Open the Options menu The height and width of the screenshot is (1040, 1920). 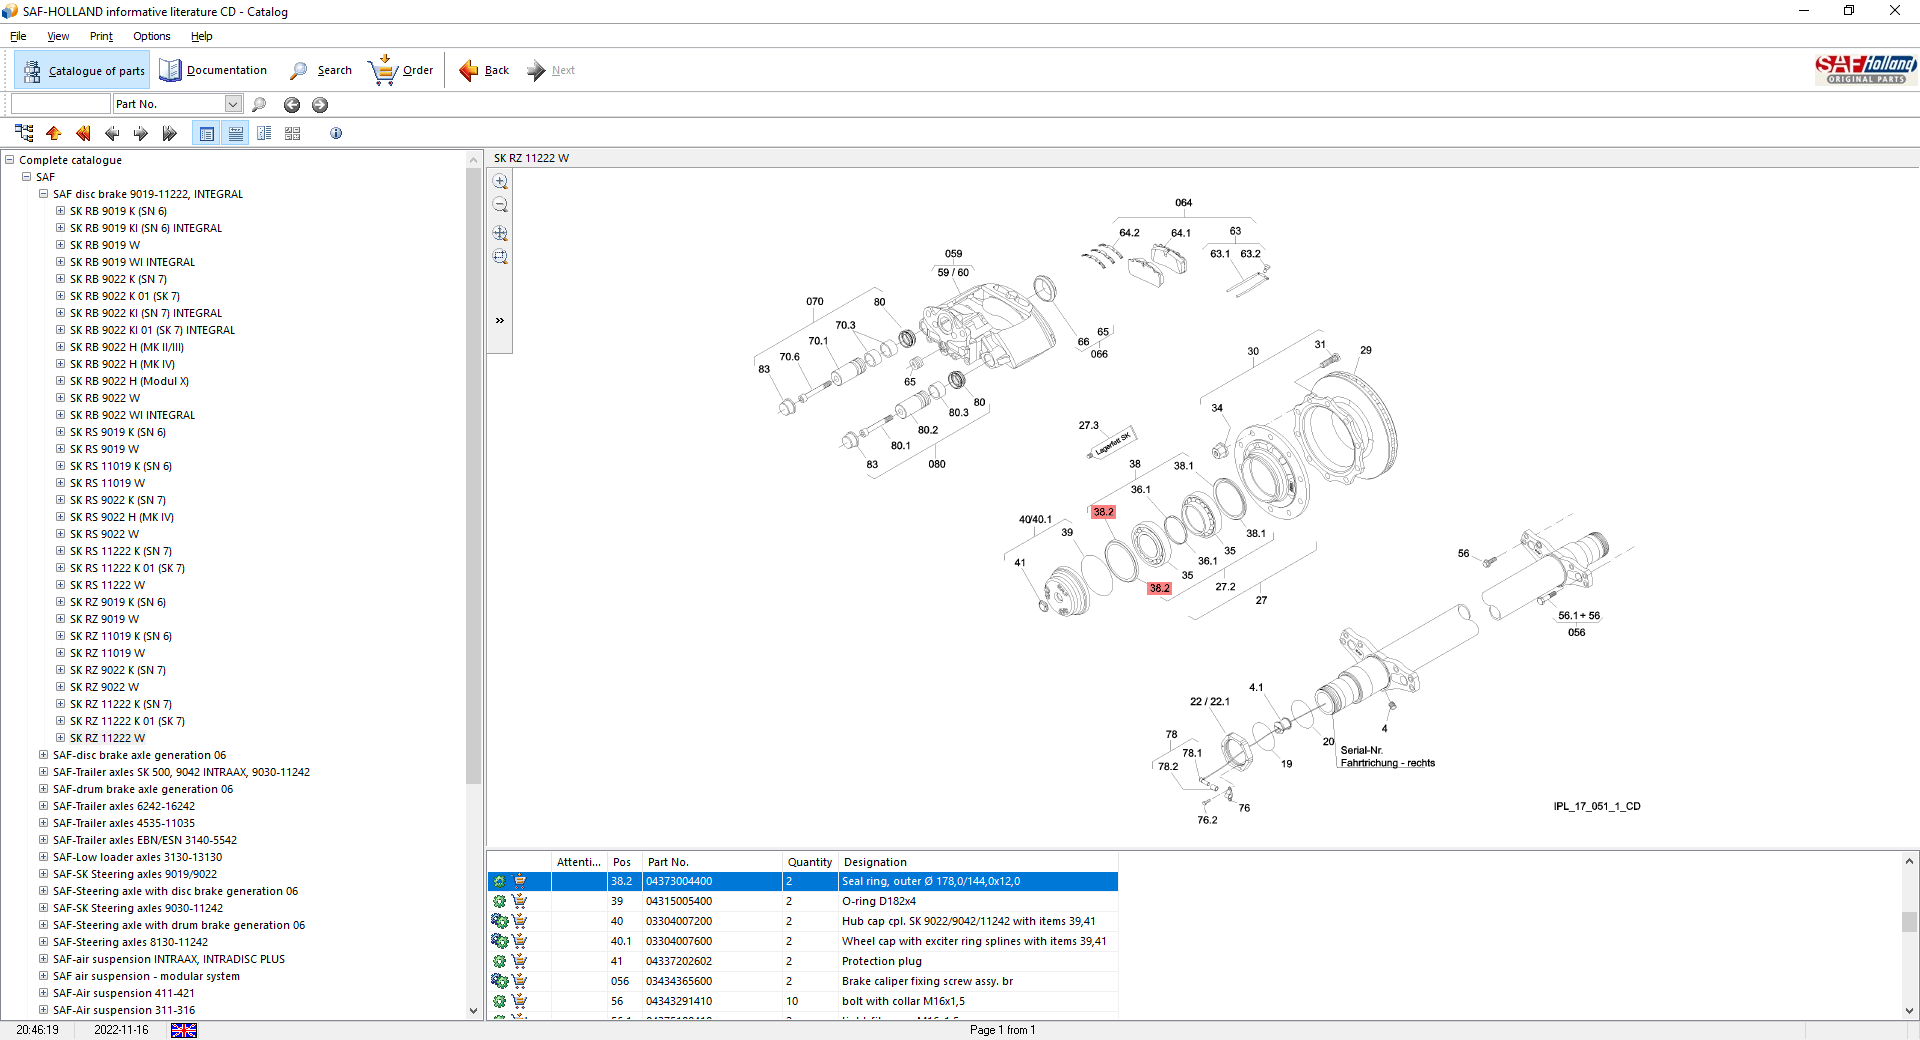[151, 36]
